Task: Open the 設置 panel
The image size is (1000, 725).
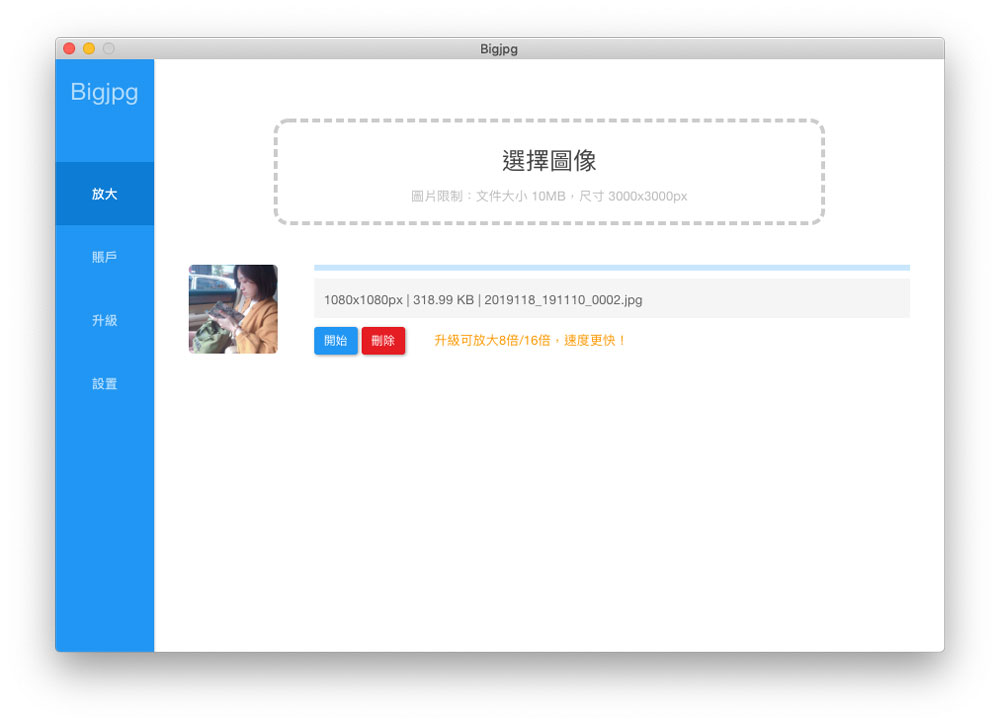Action: click(104, 384)
